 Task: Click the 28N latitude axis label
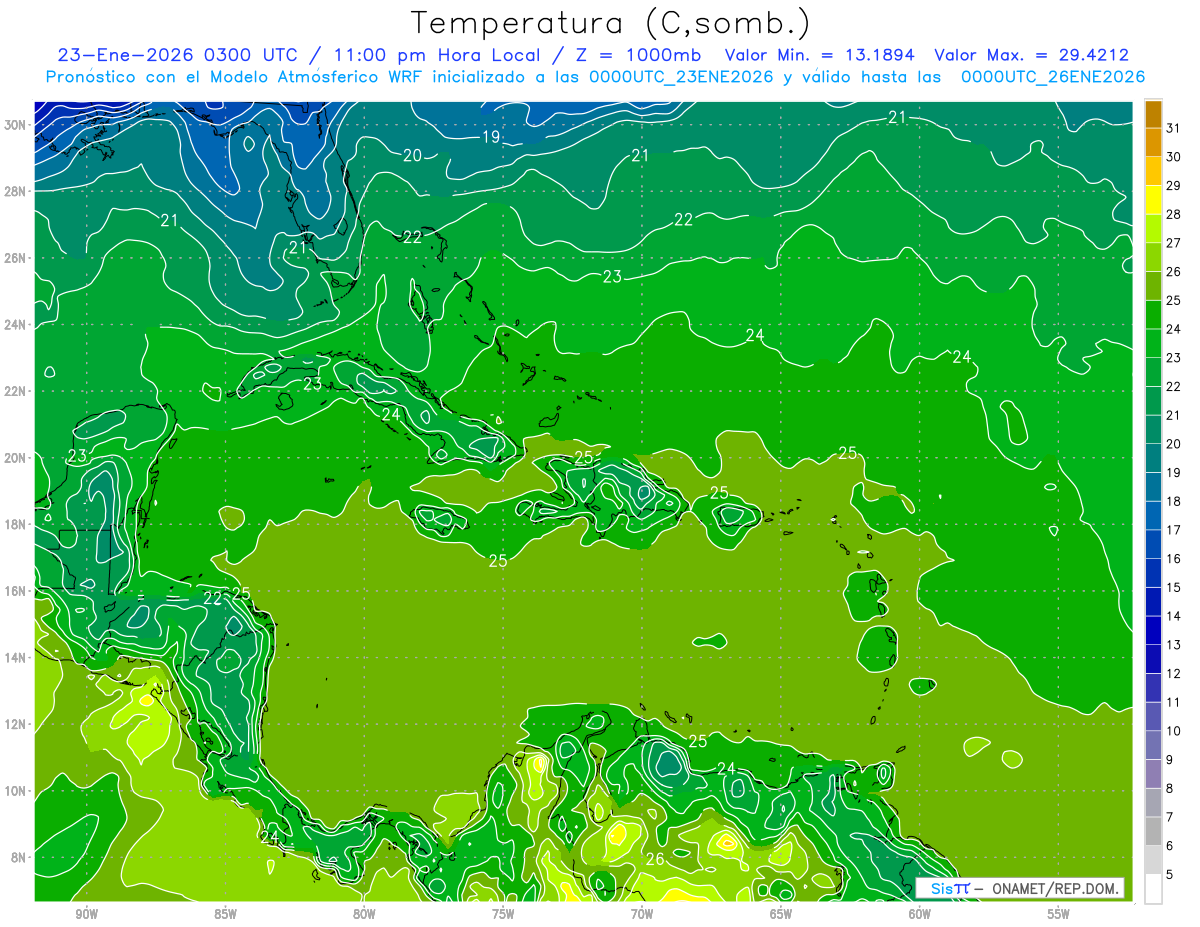click(x=16, y=191)
